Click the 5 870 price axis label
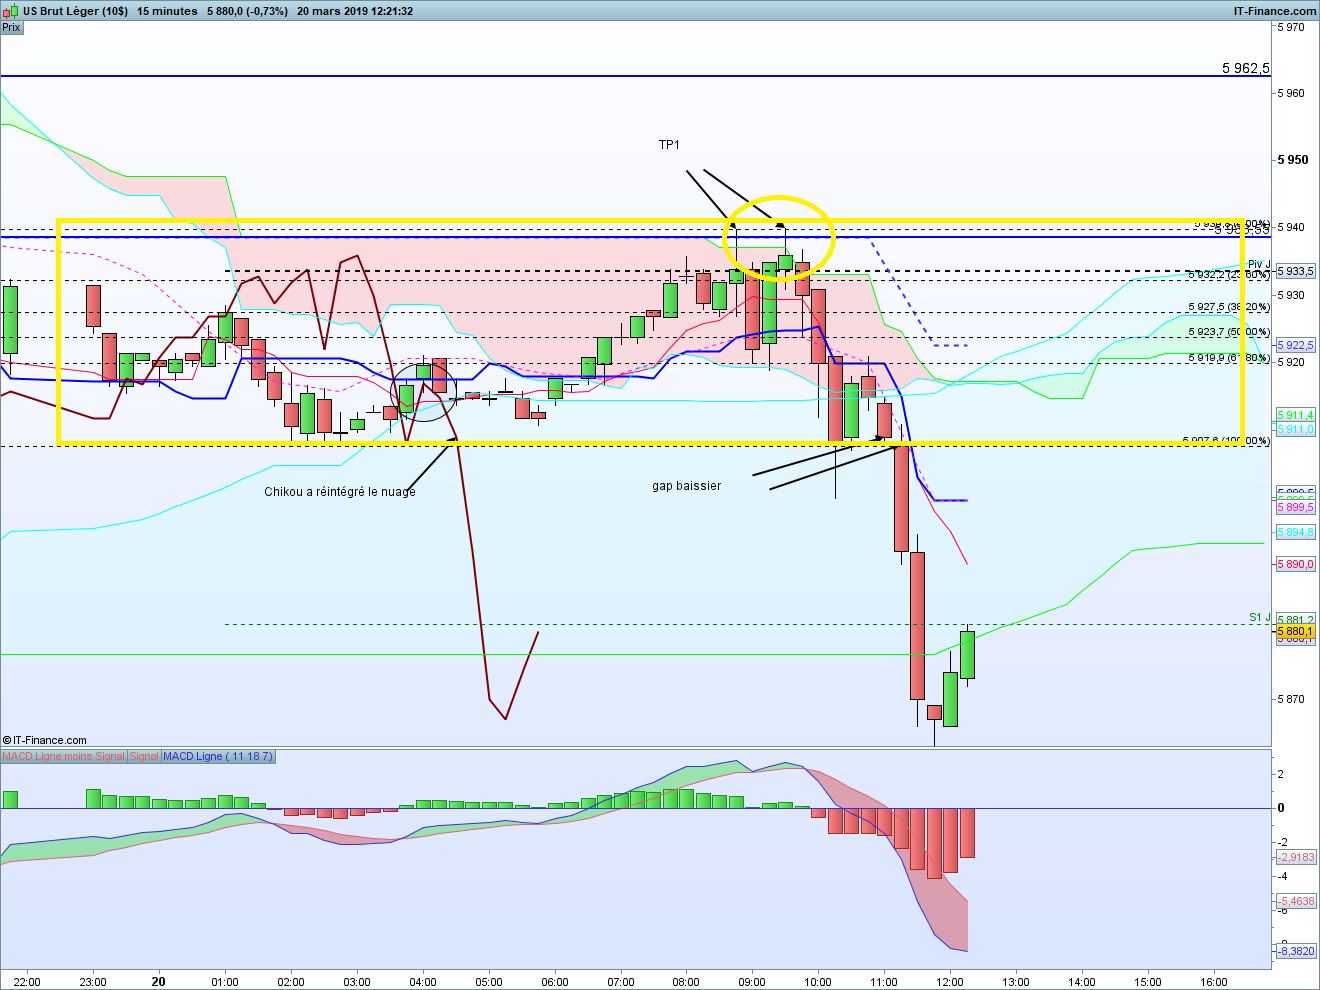 tap(1291, 699)
